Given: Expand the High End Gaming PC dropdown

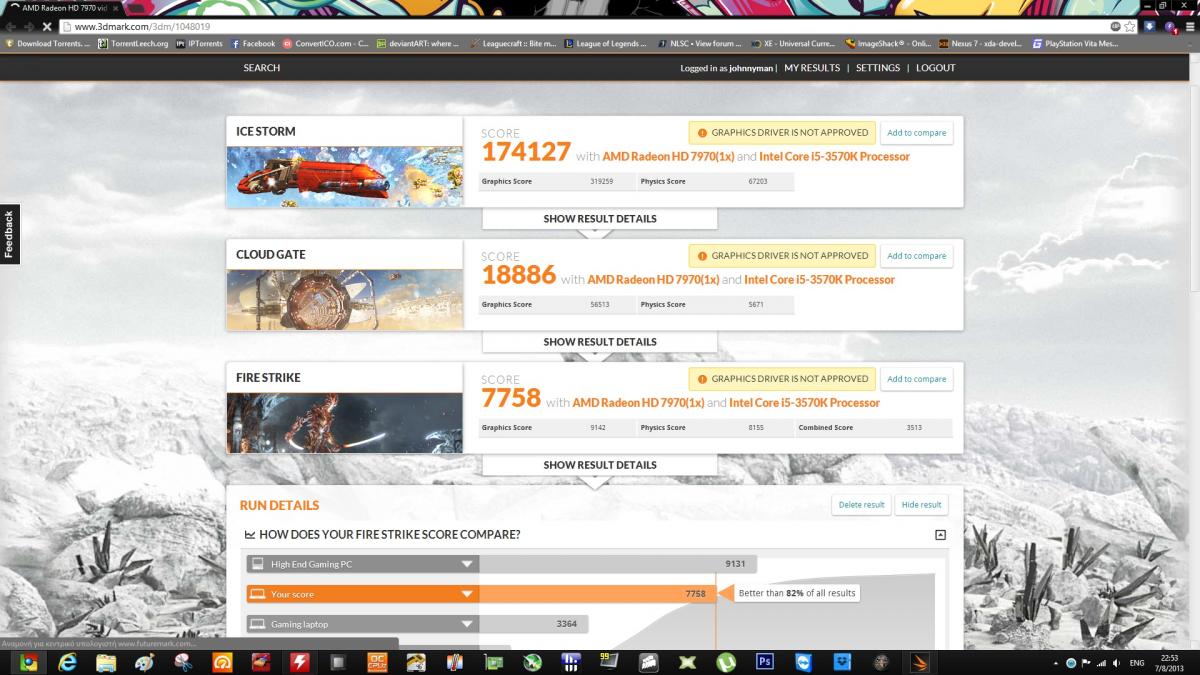Looking at the screenshot, I should [x=467, y=564].
